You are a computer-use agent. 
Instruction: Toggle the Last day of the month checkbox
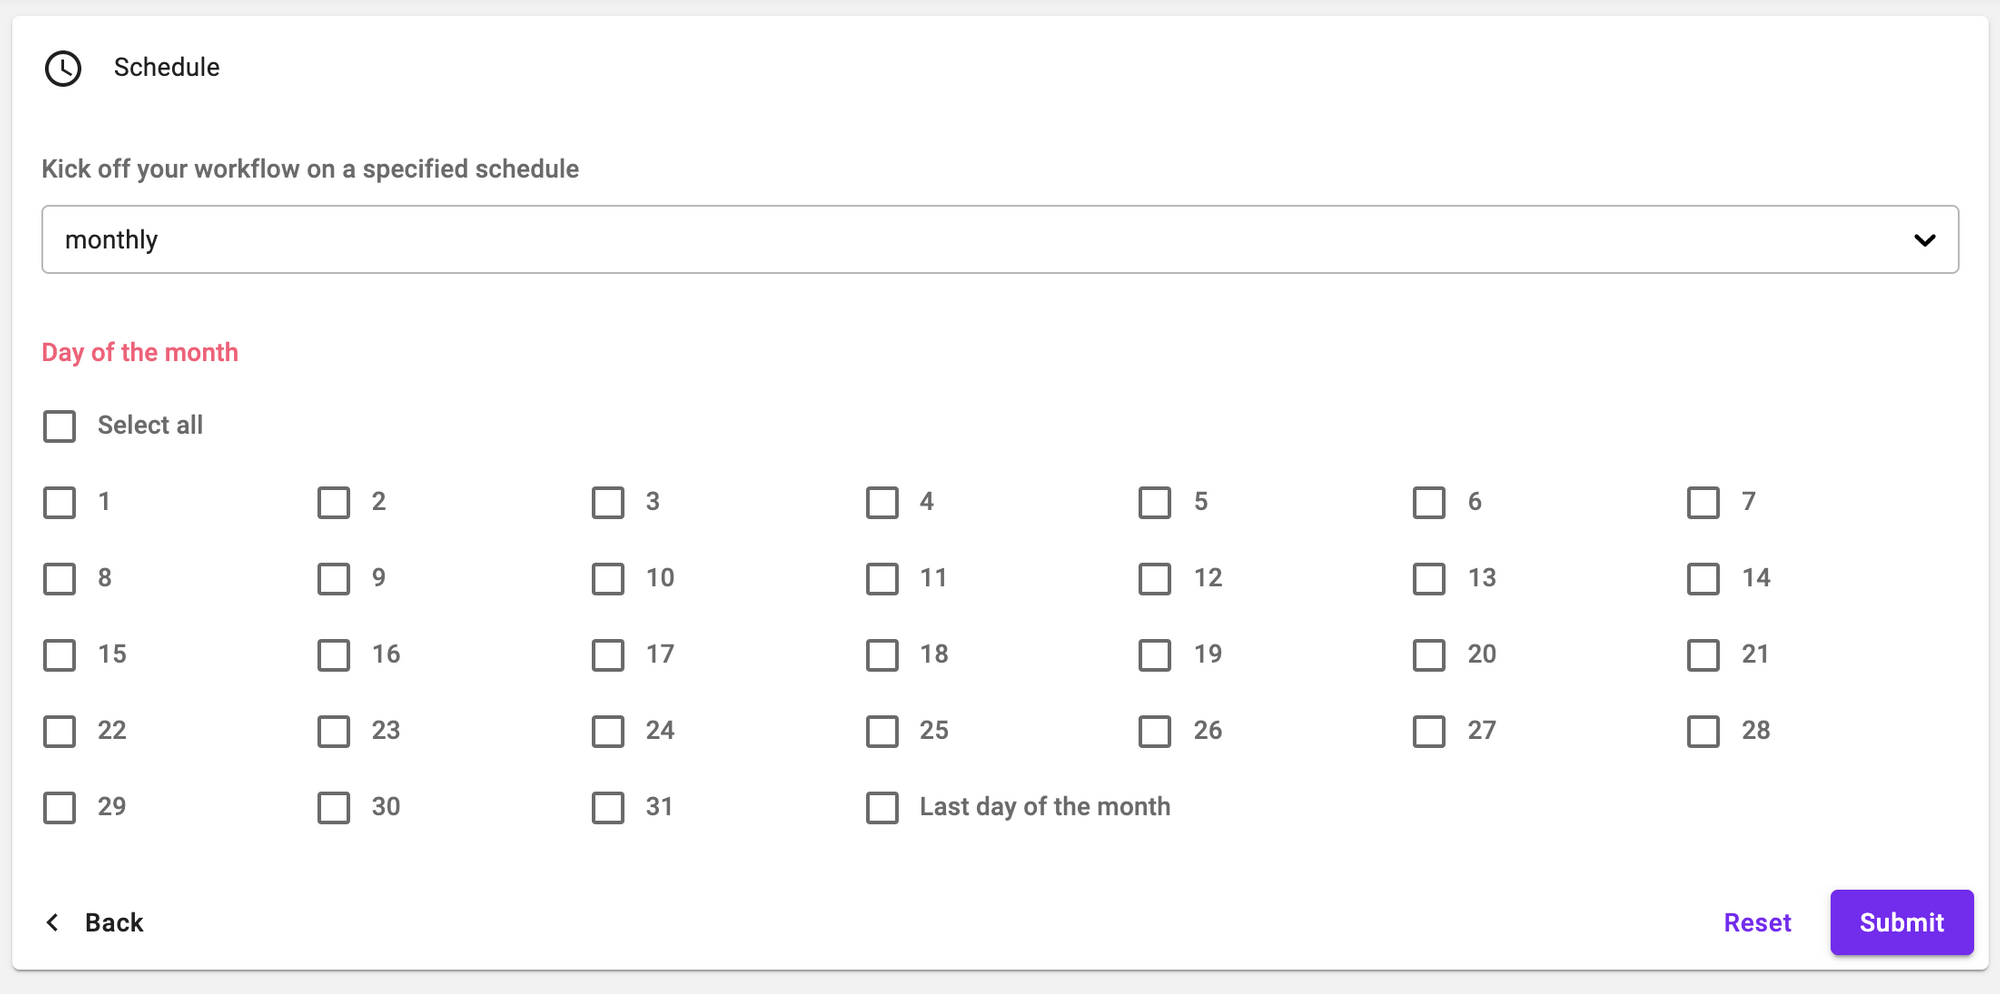click(882, 807)
